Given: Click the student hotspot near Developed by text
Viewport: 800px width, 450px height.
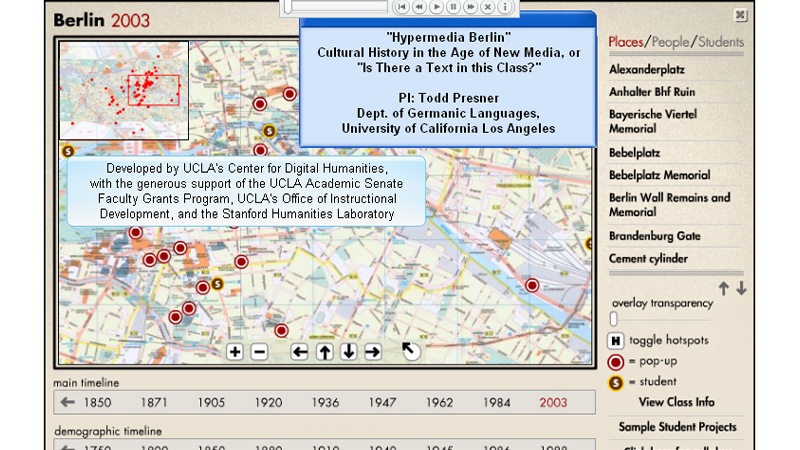Looking at the screenshot, I should coord(68,151).
